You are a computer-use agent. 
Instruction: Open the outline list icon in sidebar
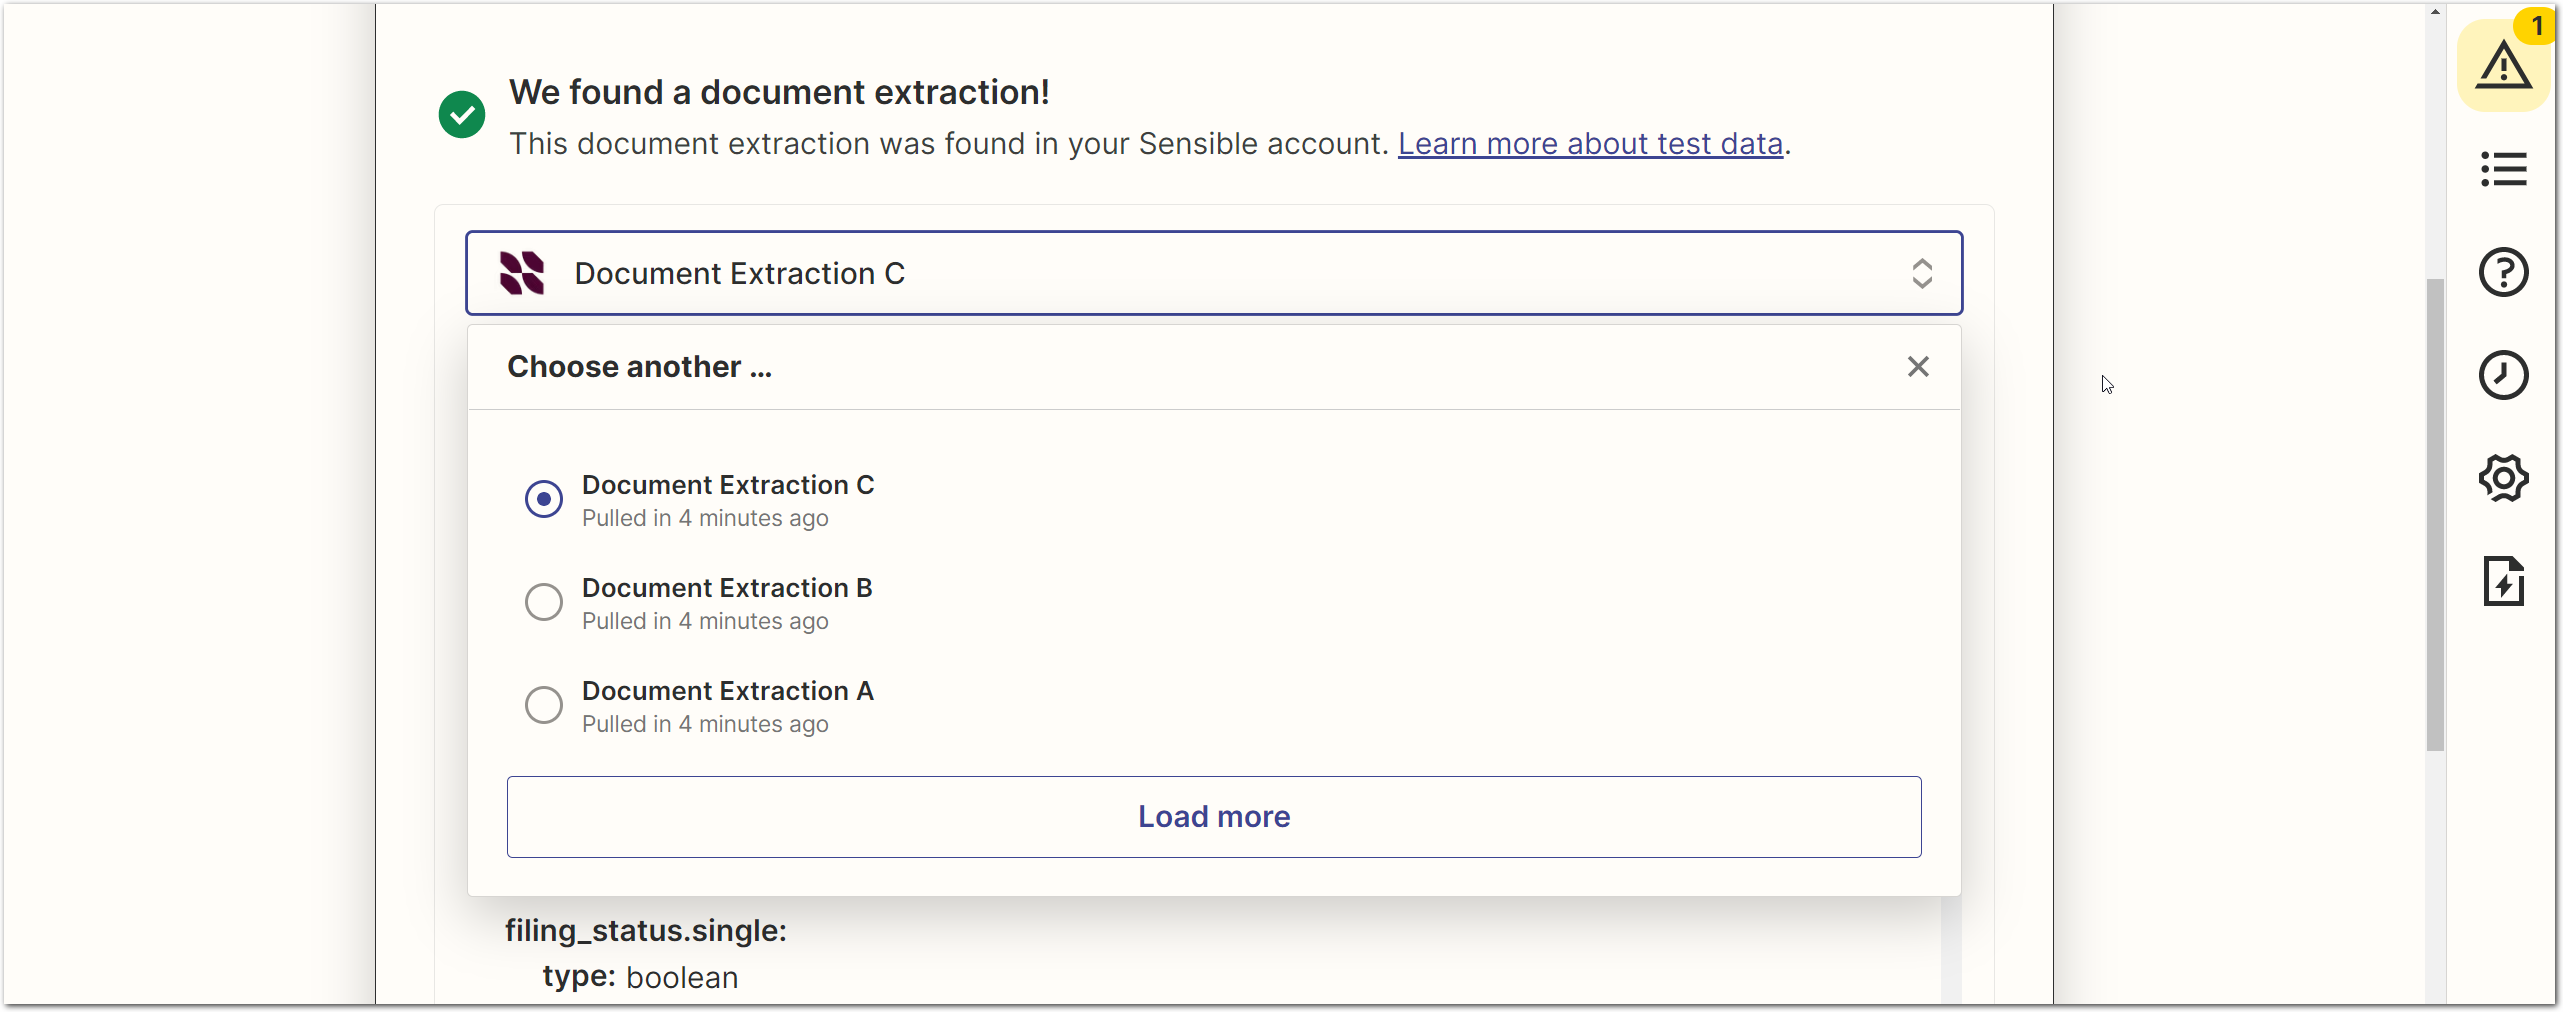tap(2503, 169)
